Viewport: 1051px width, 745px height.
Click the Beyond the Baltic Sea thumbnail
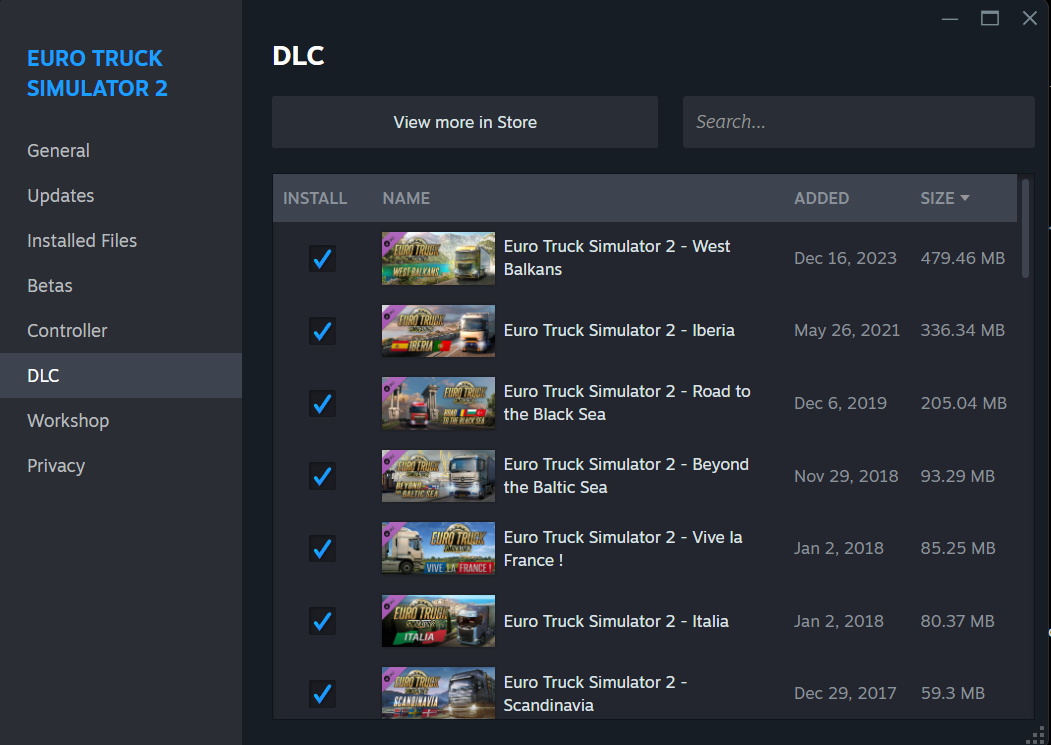pos(438,475)
